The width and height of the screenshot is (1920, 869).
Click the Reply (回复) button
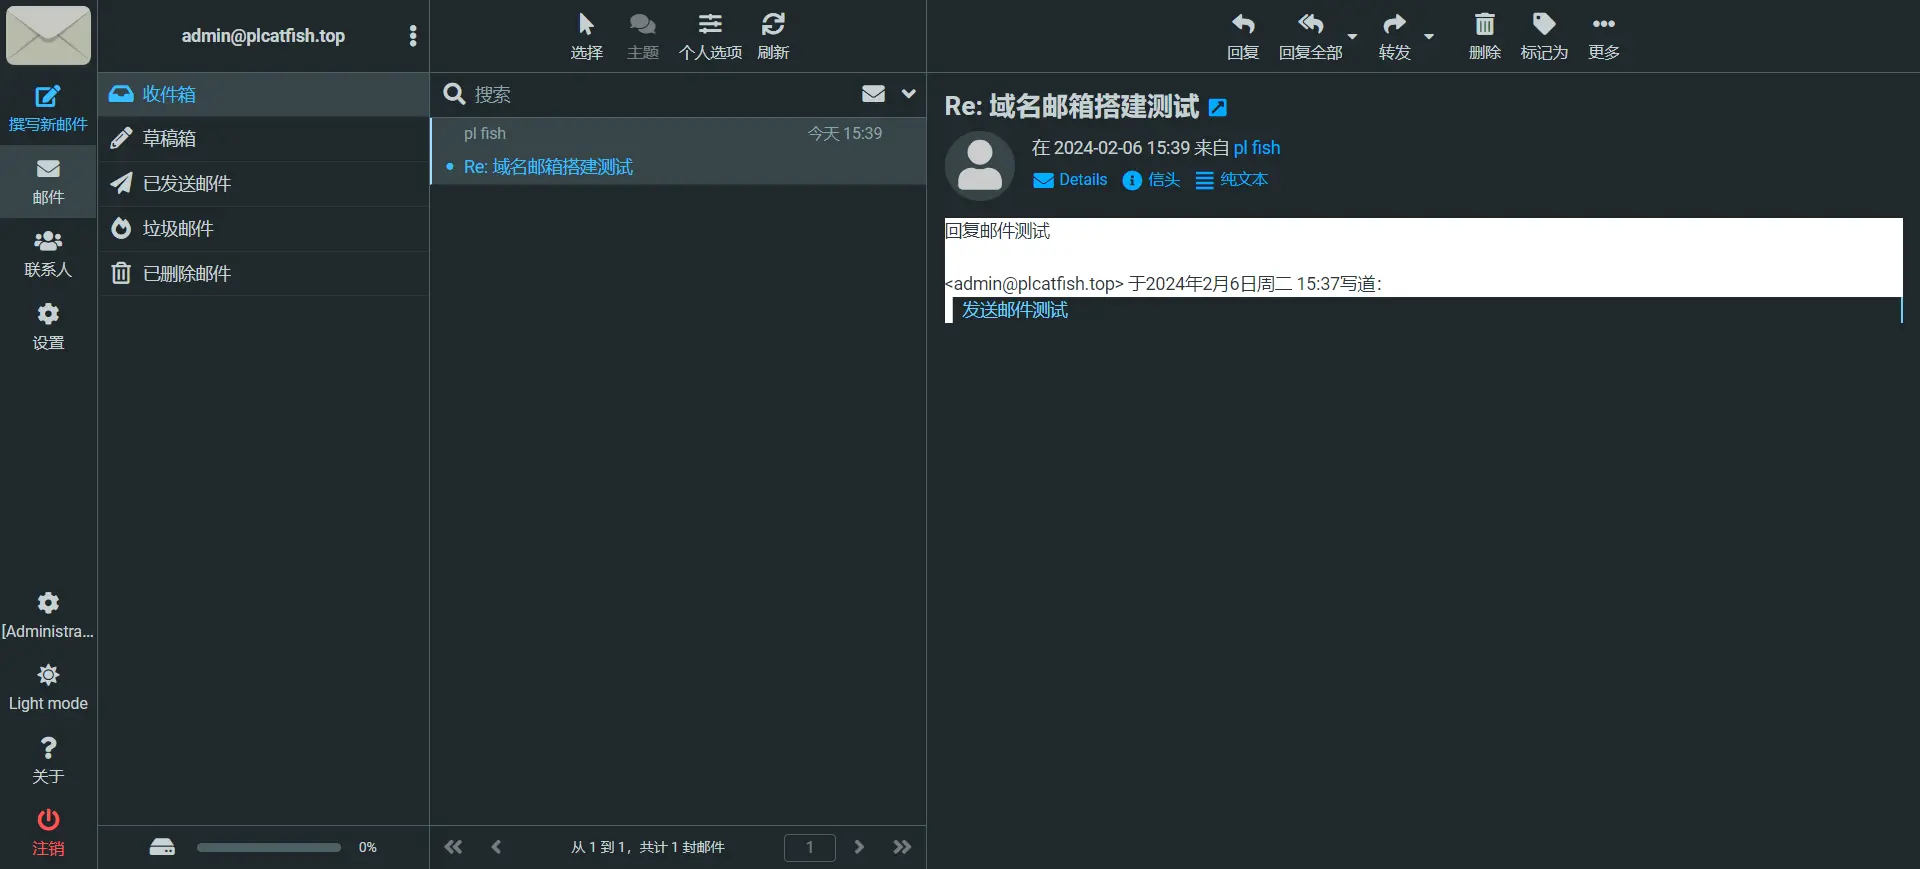(x=1243, y=37)
